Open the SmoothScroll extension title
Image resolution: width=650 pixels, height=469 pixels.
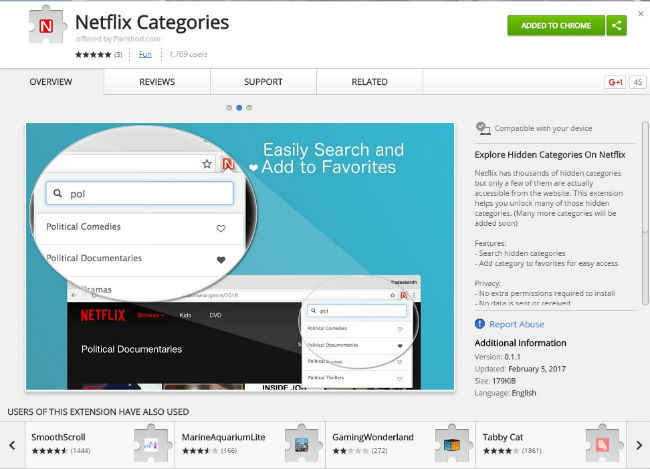pyautogui.click(x=58, y=437)
